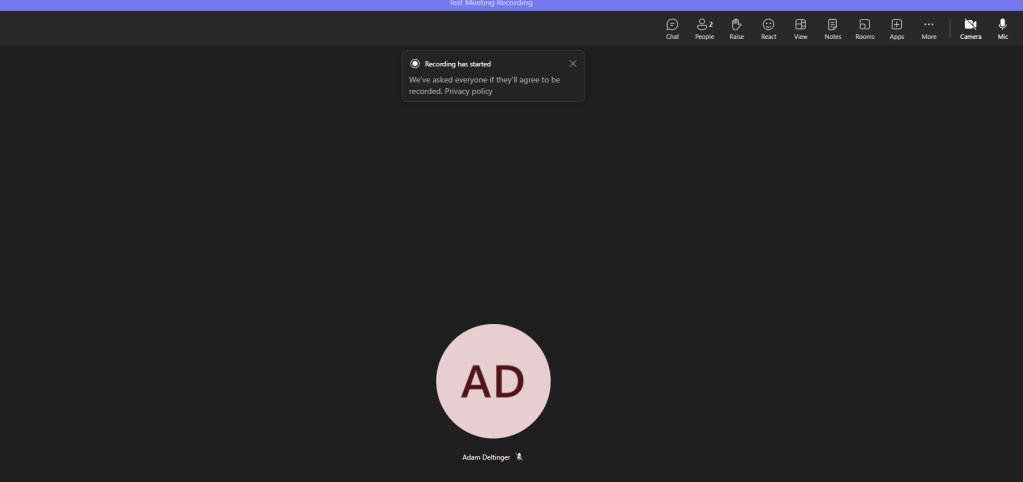The width and height of the screenshot is (1023, 482).
Task: Click muted mic icon beside Adam Deltinger
Action: coord(519,457)
